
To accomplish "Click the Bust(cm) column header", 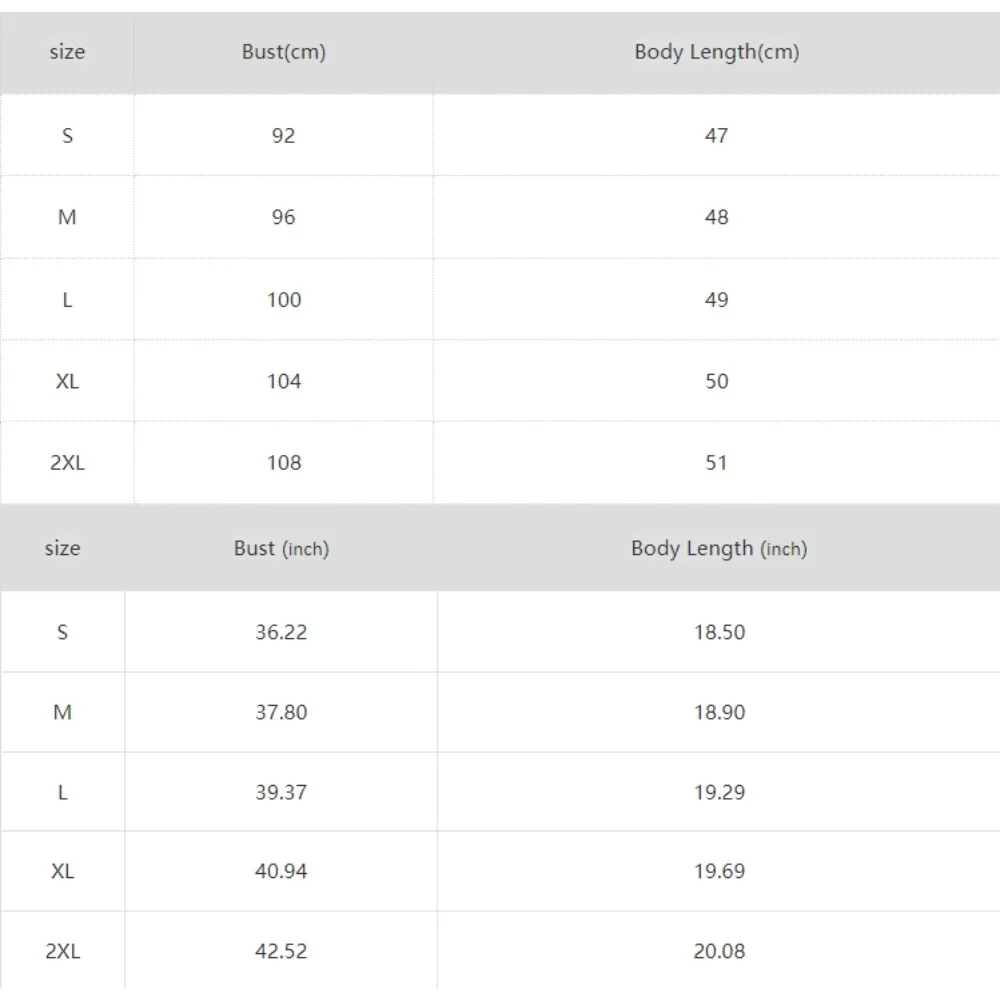I will coord(283,53).
